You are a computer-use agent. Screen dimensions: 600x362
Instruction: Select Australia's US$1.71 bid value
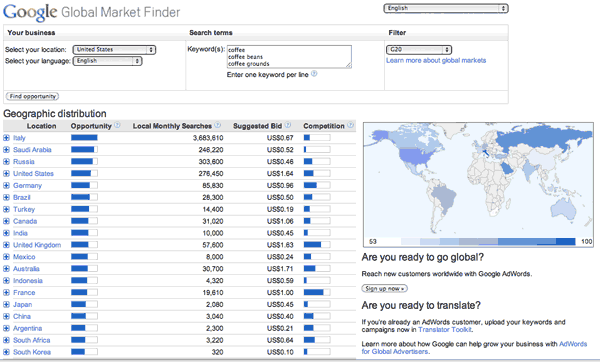280,268
